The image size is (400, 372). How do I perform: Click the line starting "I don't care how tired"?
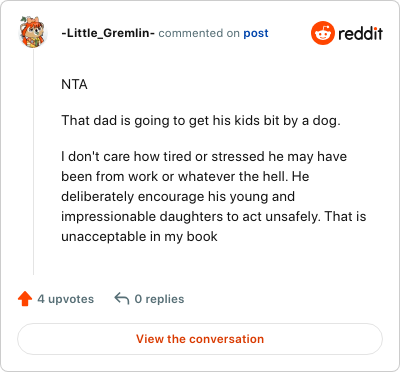[204, 156]
